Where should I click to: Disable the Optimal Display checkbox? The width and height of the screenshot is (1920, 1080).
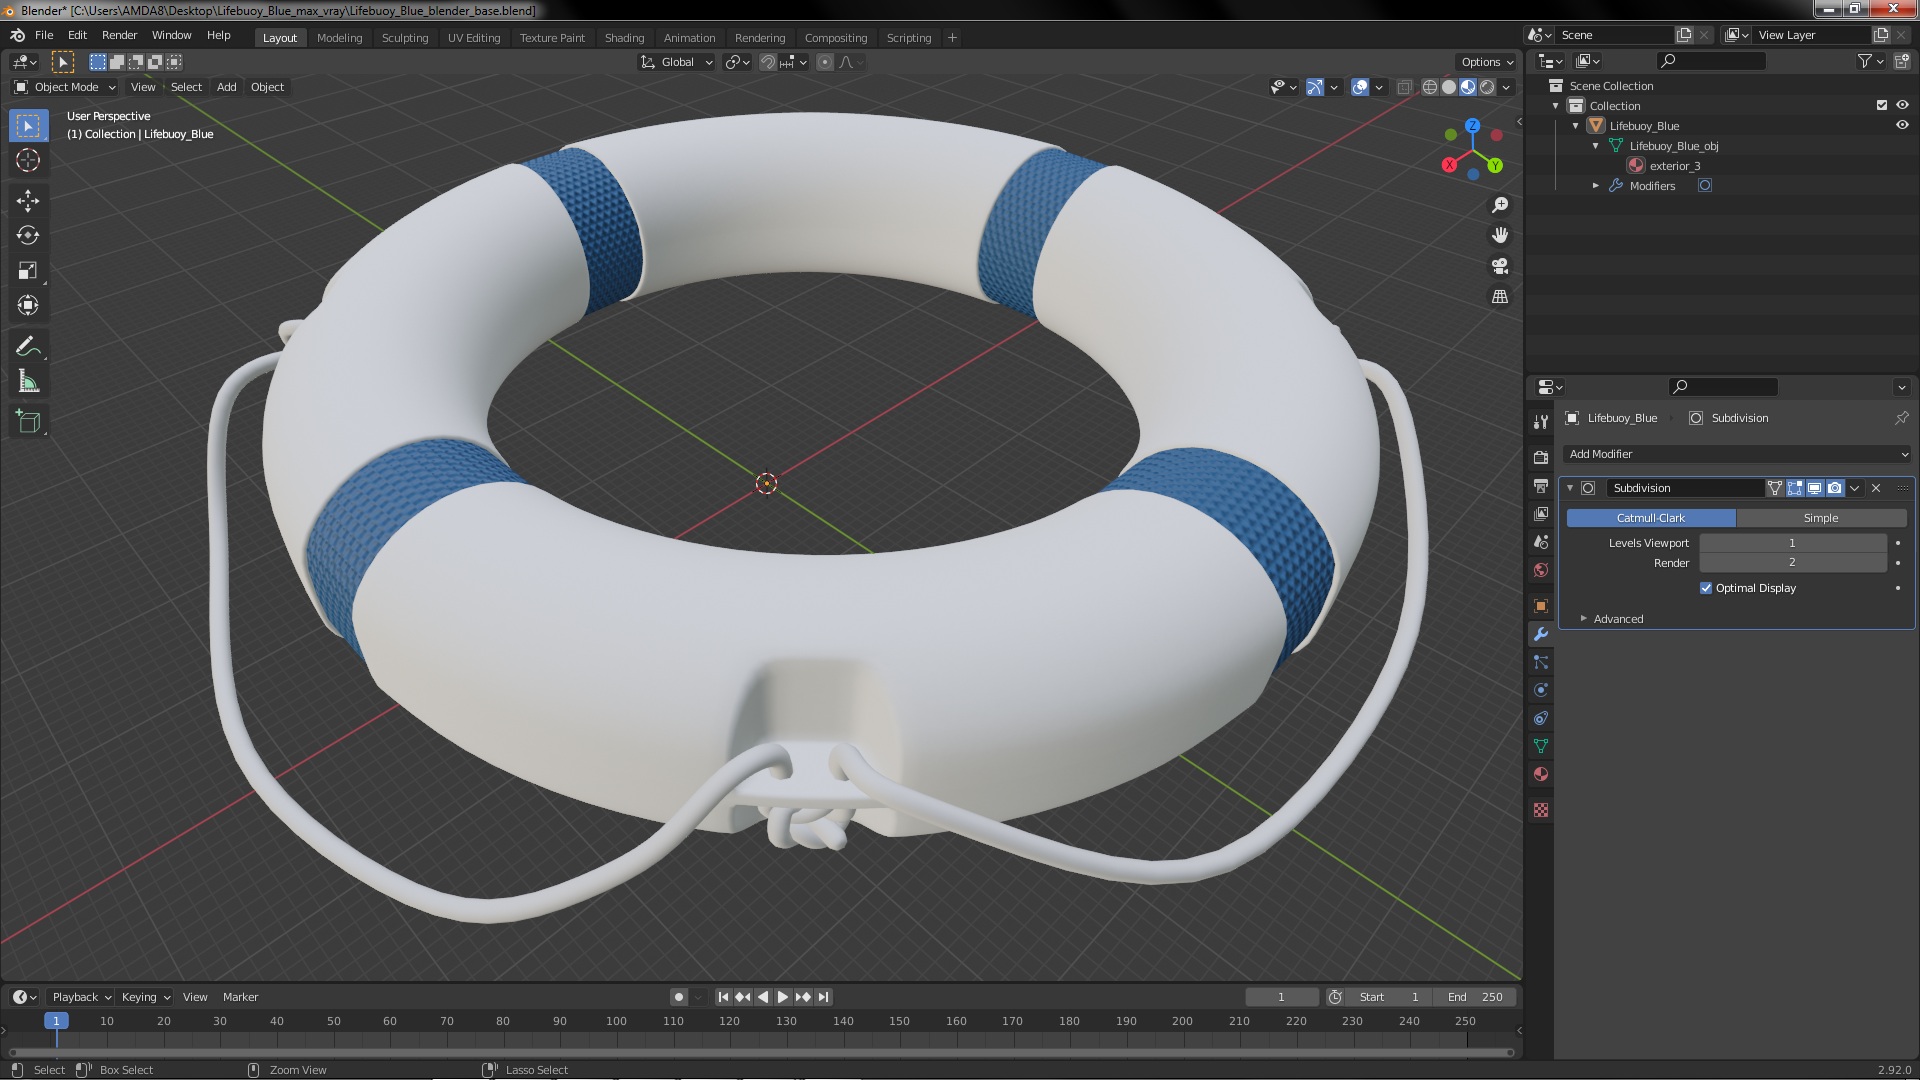point(1706,588)
